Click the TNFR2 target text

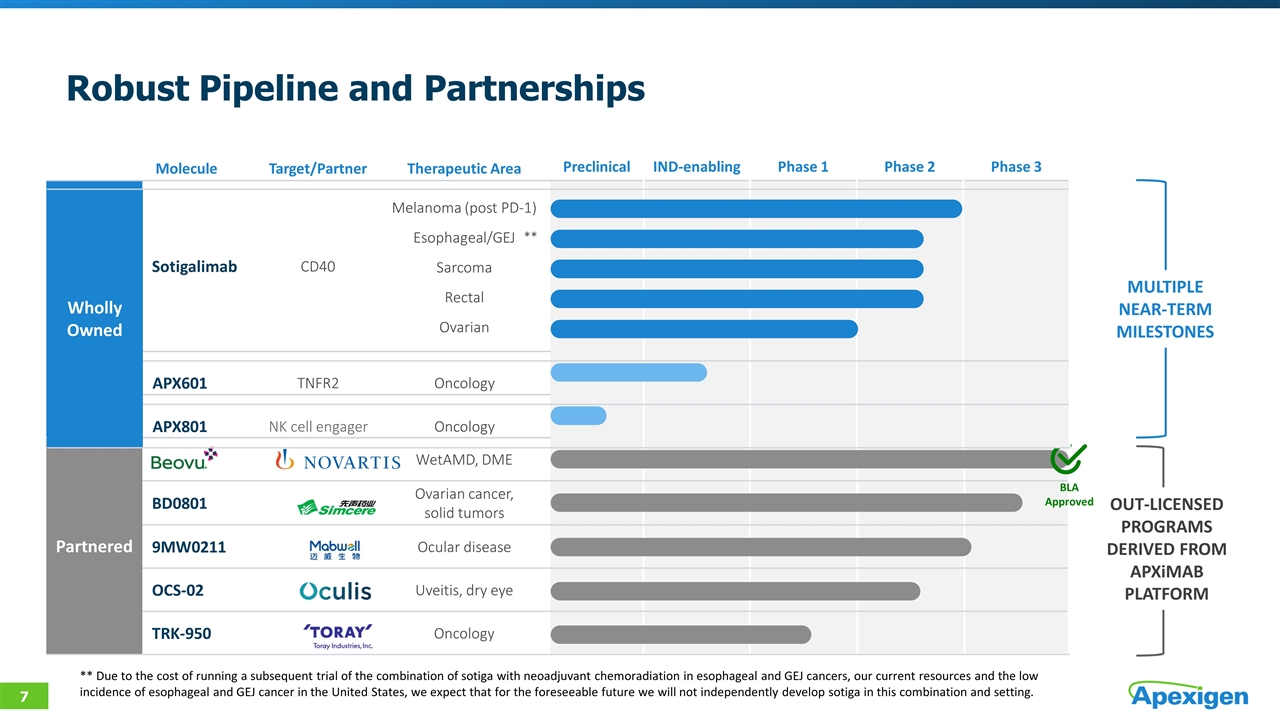point(318,383)
